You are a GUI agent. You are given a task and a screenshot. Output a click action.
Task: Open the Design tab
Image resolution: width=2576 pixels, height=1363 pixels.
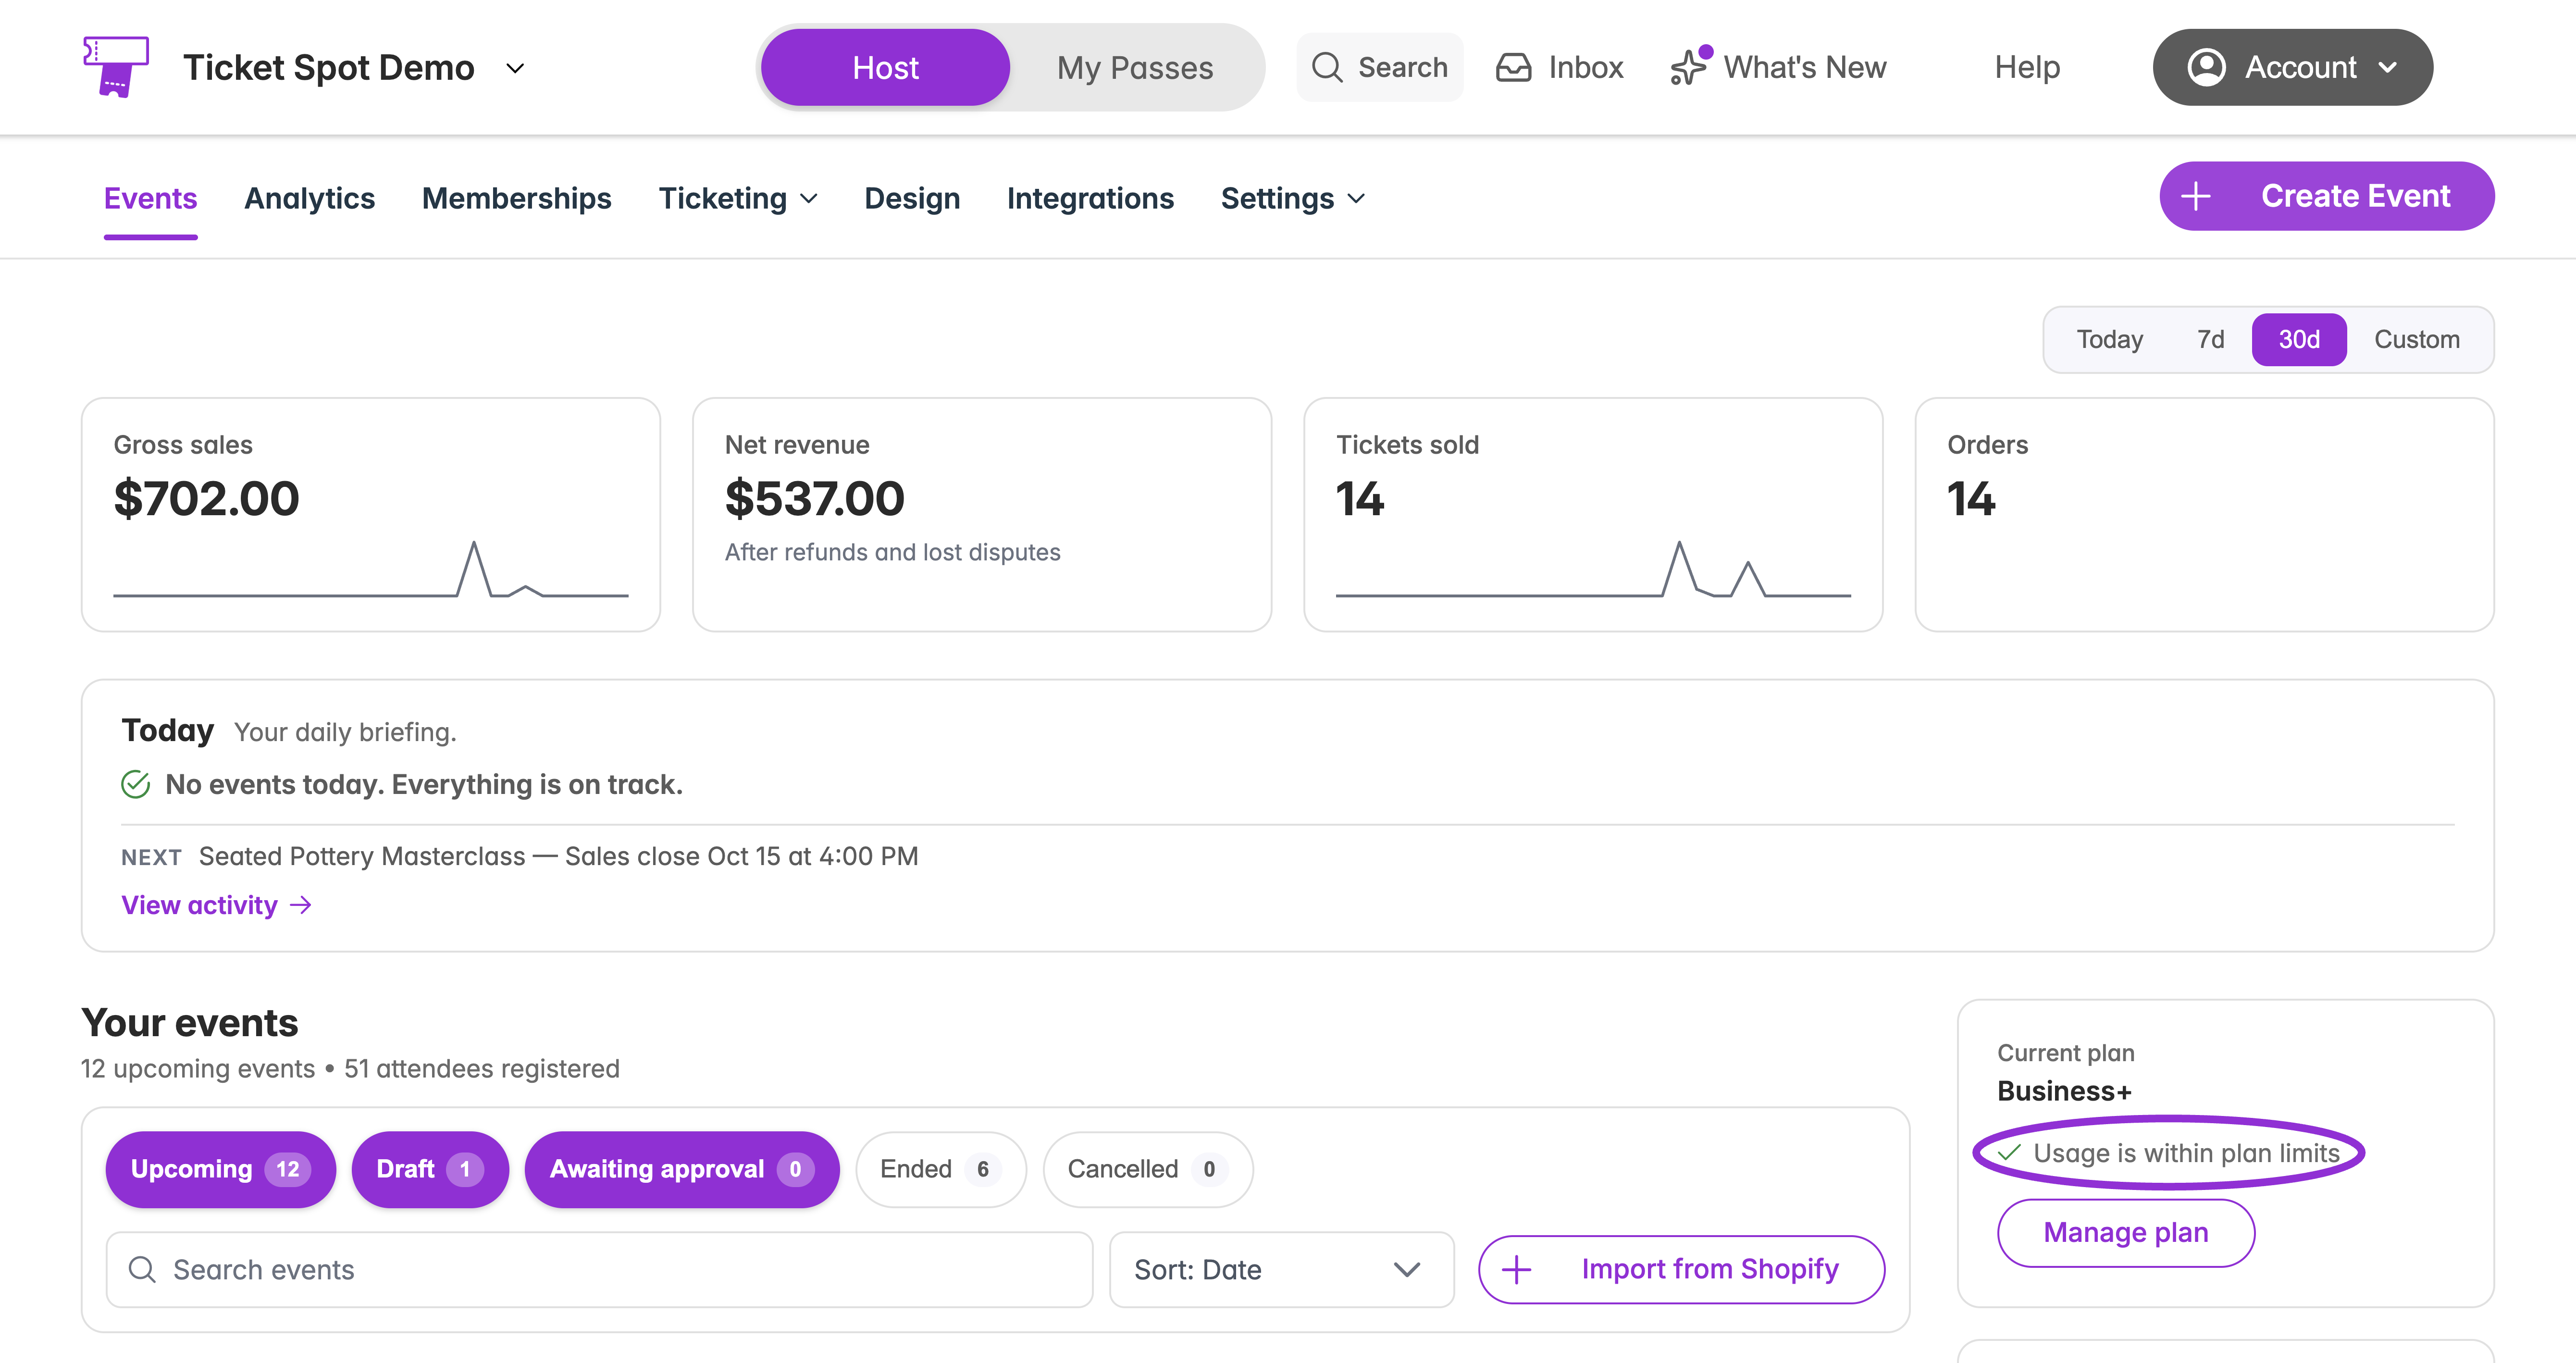click(x=912, y=198)
